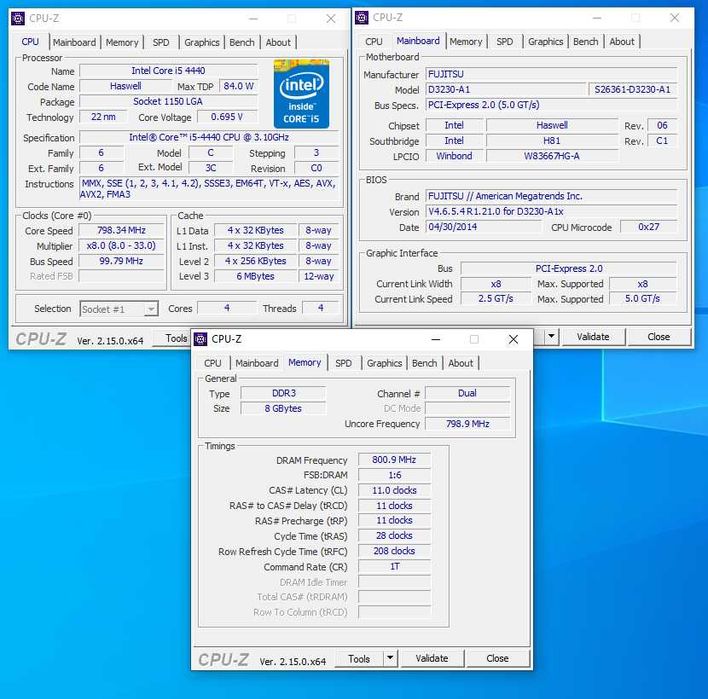Click the Threads count field
Viewport: 708px width, 699px height.
click(321, 308)
